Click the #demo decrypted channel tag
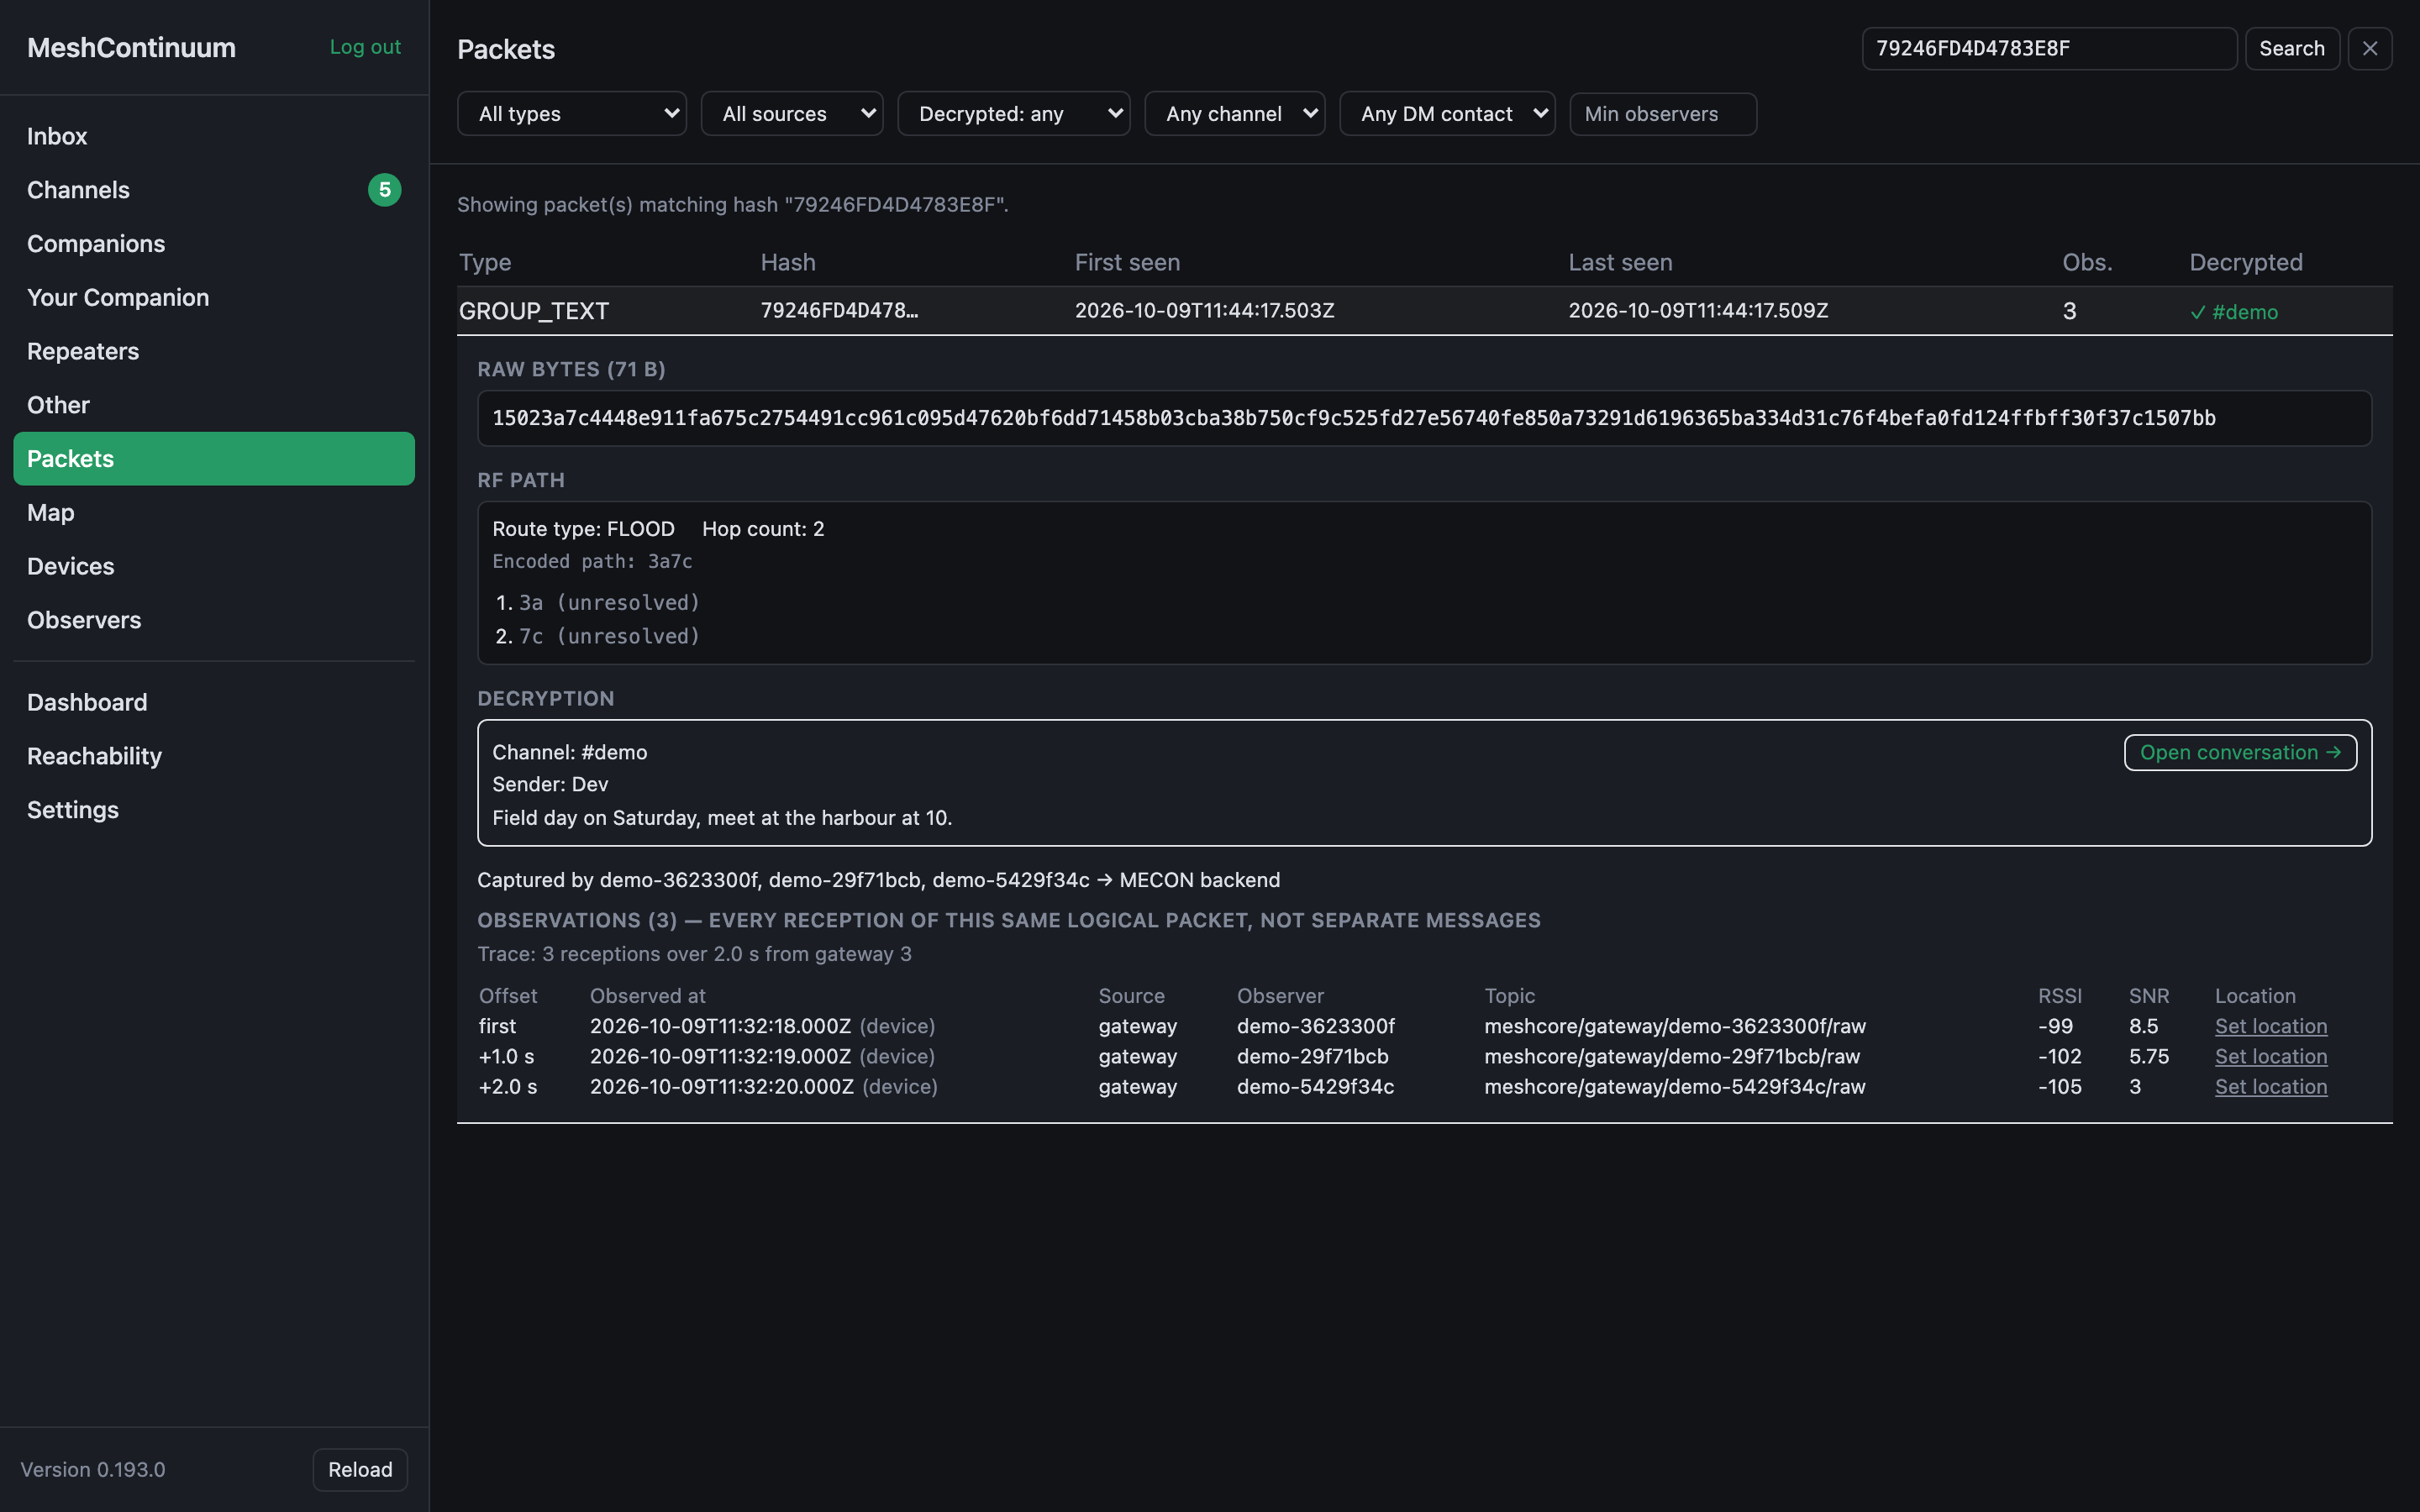Viewport: 2420px width, 1512px height. pyautogui.click(x=2234, y=312)
